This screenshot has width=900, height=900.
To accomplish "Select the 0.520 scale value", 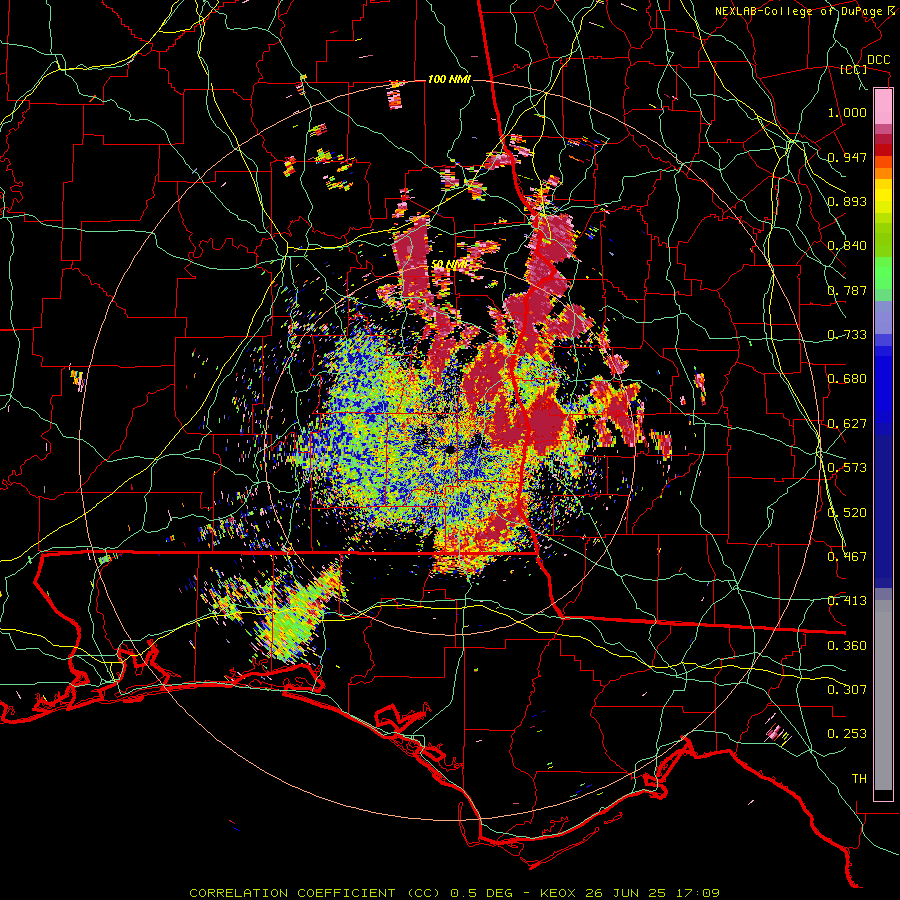I will click(x=847, y=512).
